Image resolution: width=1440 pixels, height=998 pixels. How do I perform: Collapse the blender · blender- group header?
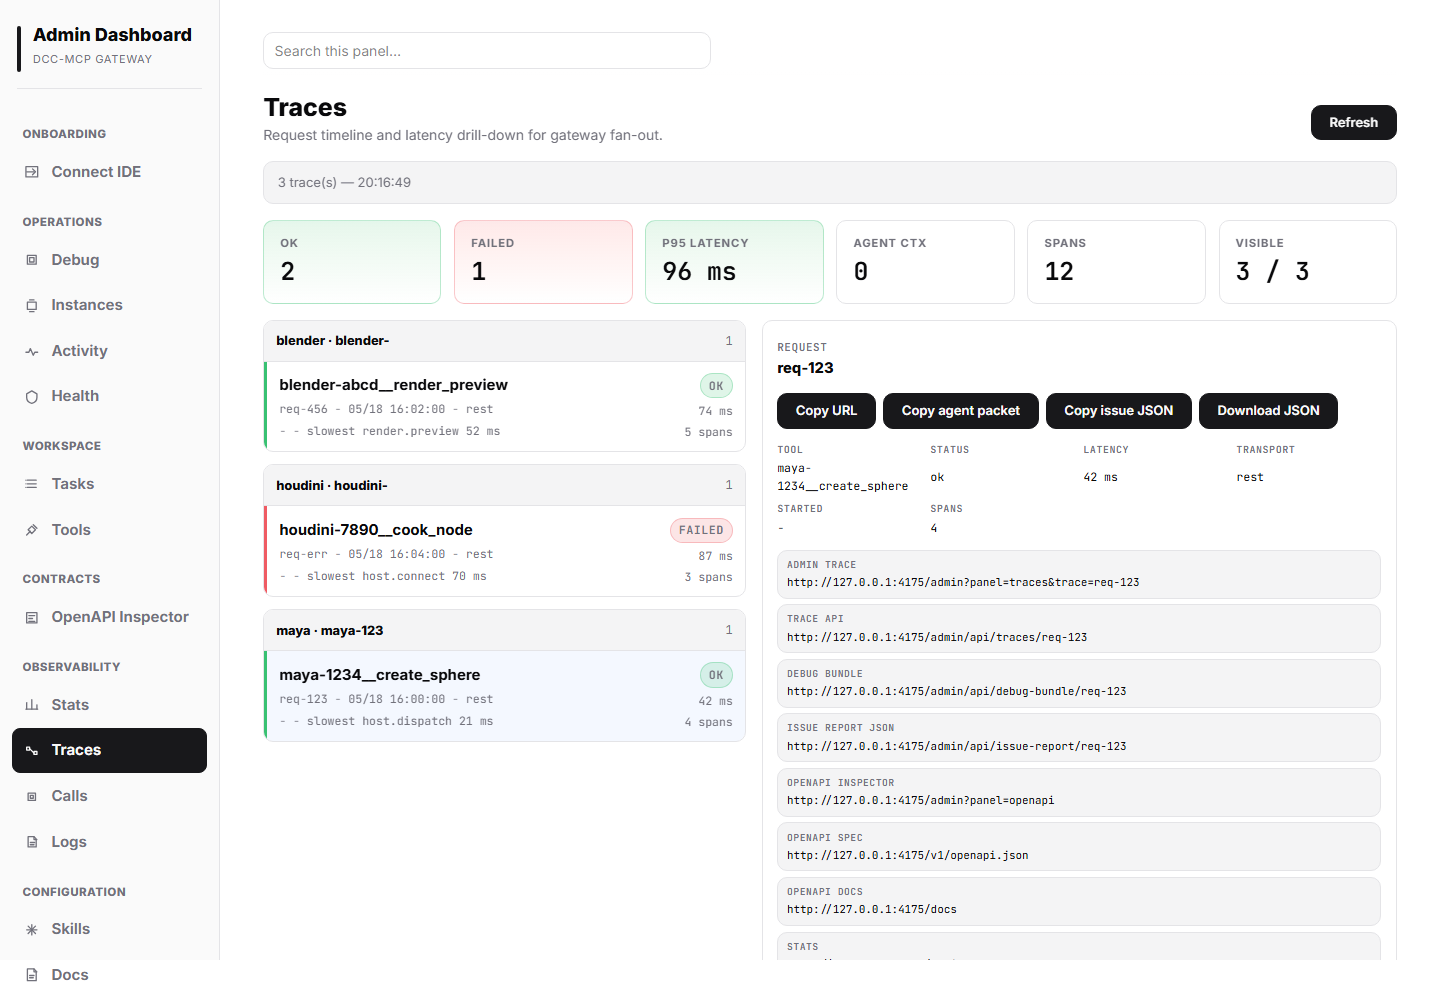(x=504, y=341)
